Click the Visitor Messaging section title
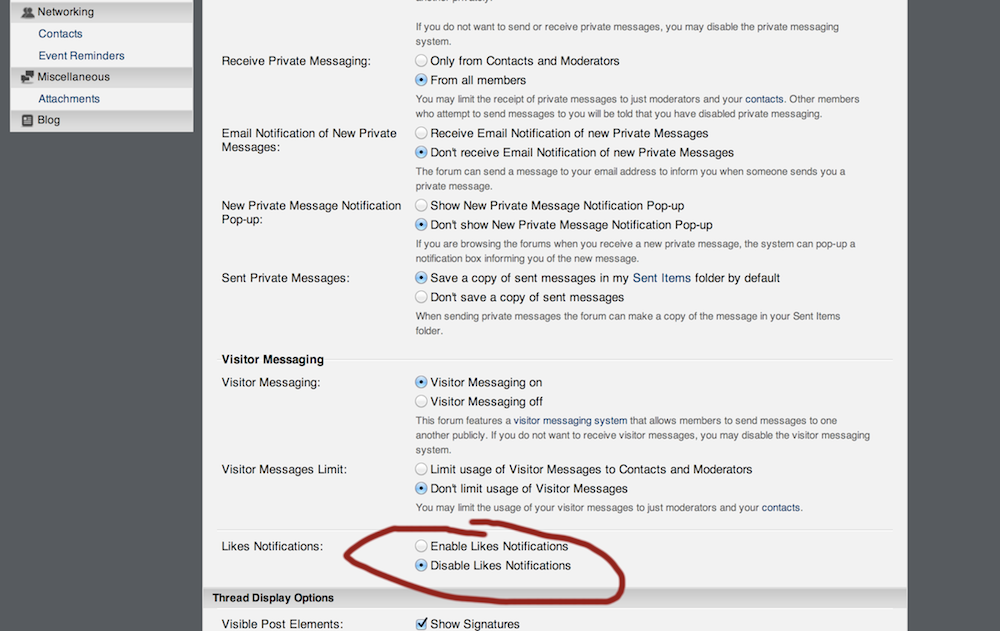 [273, 360]
